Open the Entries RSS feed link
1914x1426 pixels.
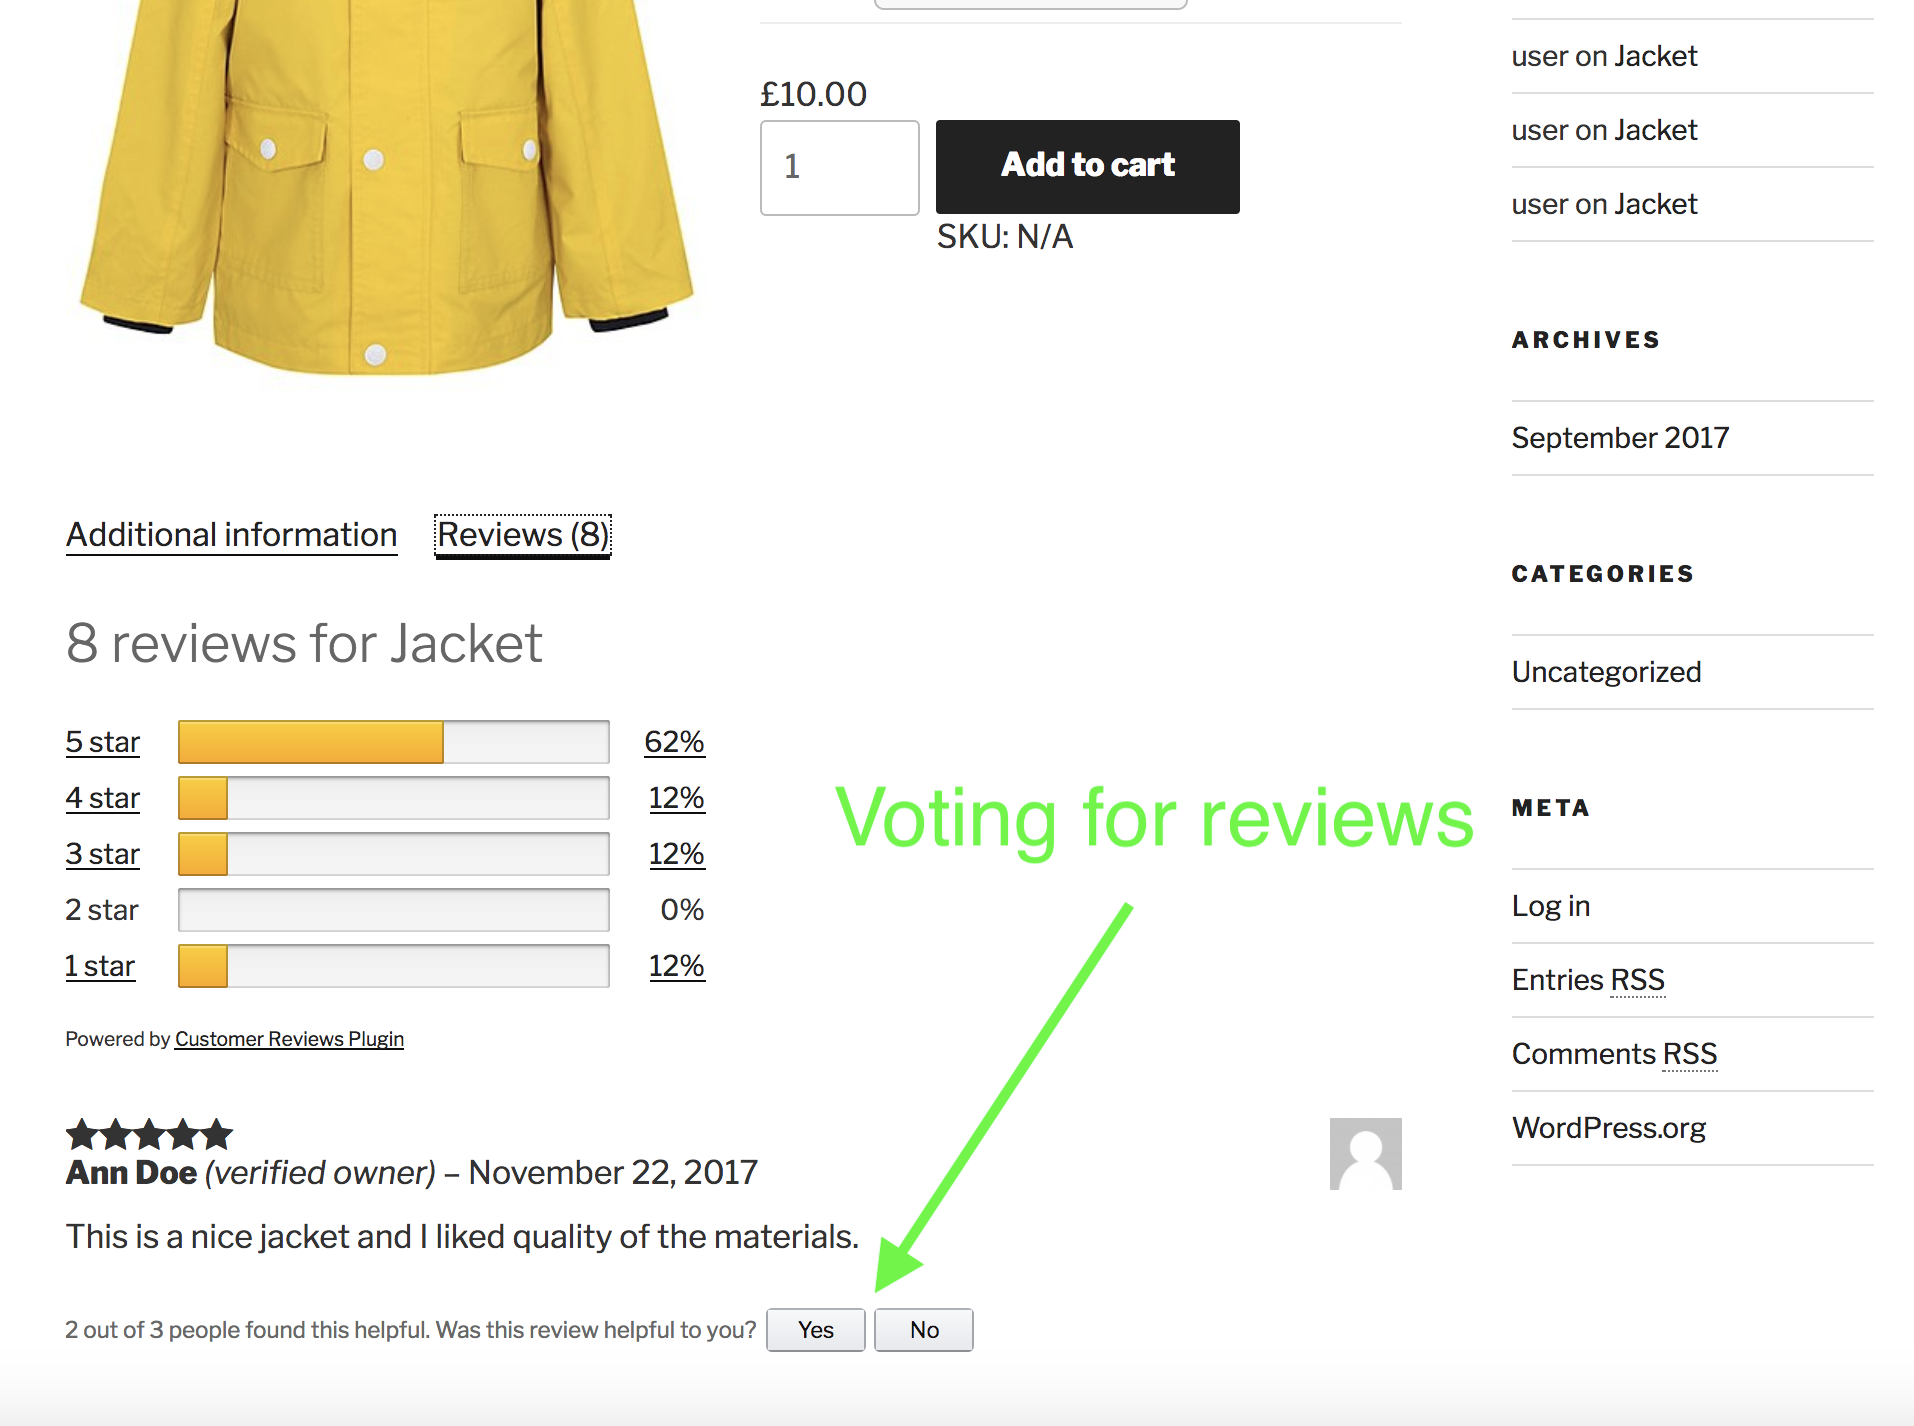1588,980
